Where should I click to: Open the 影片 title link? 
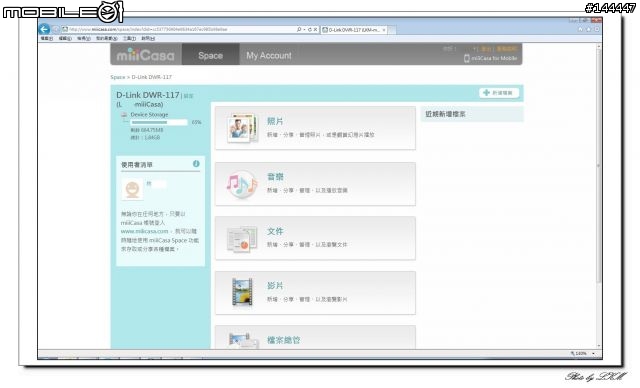pos(275,286)
